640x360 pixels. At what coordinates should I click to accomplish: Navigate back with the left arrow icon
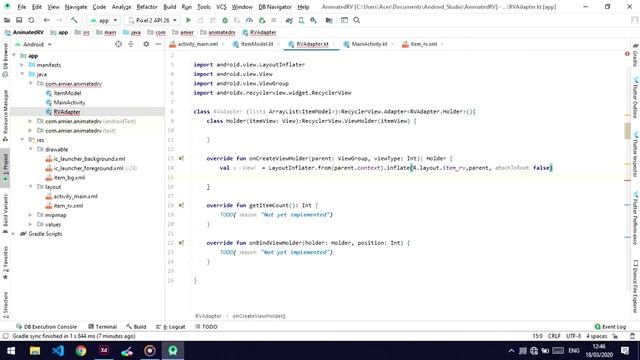[x=47, y=20]
